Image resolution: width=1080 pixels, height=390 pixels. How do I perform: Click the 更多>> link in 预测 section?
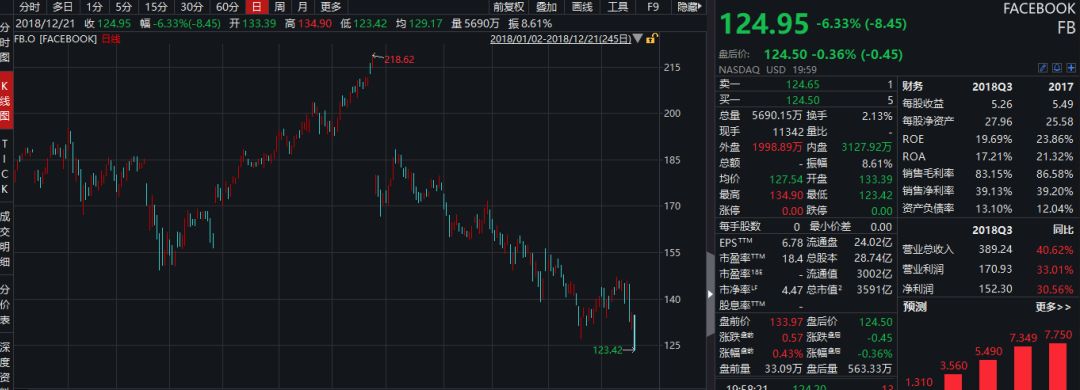tap(1053, 307)
